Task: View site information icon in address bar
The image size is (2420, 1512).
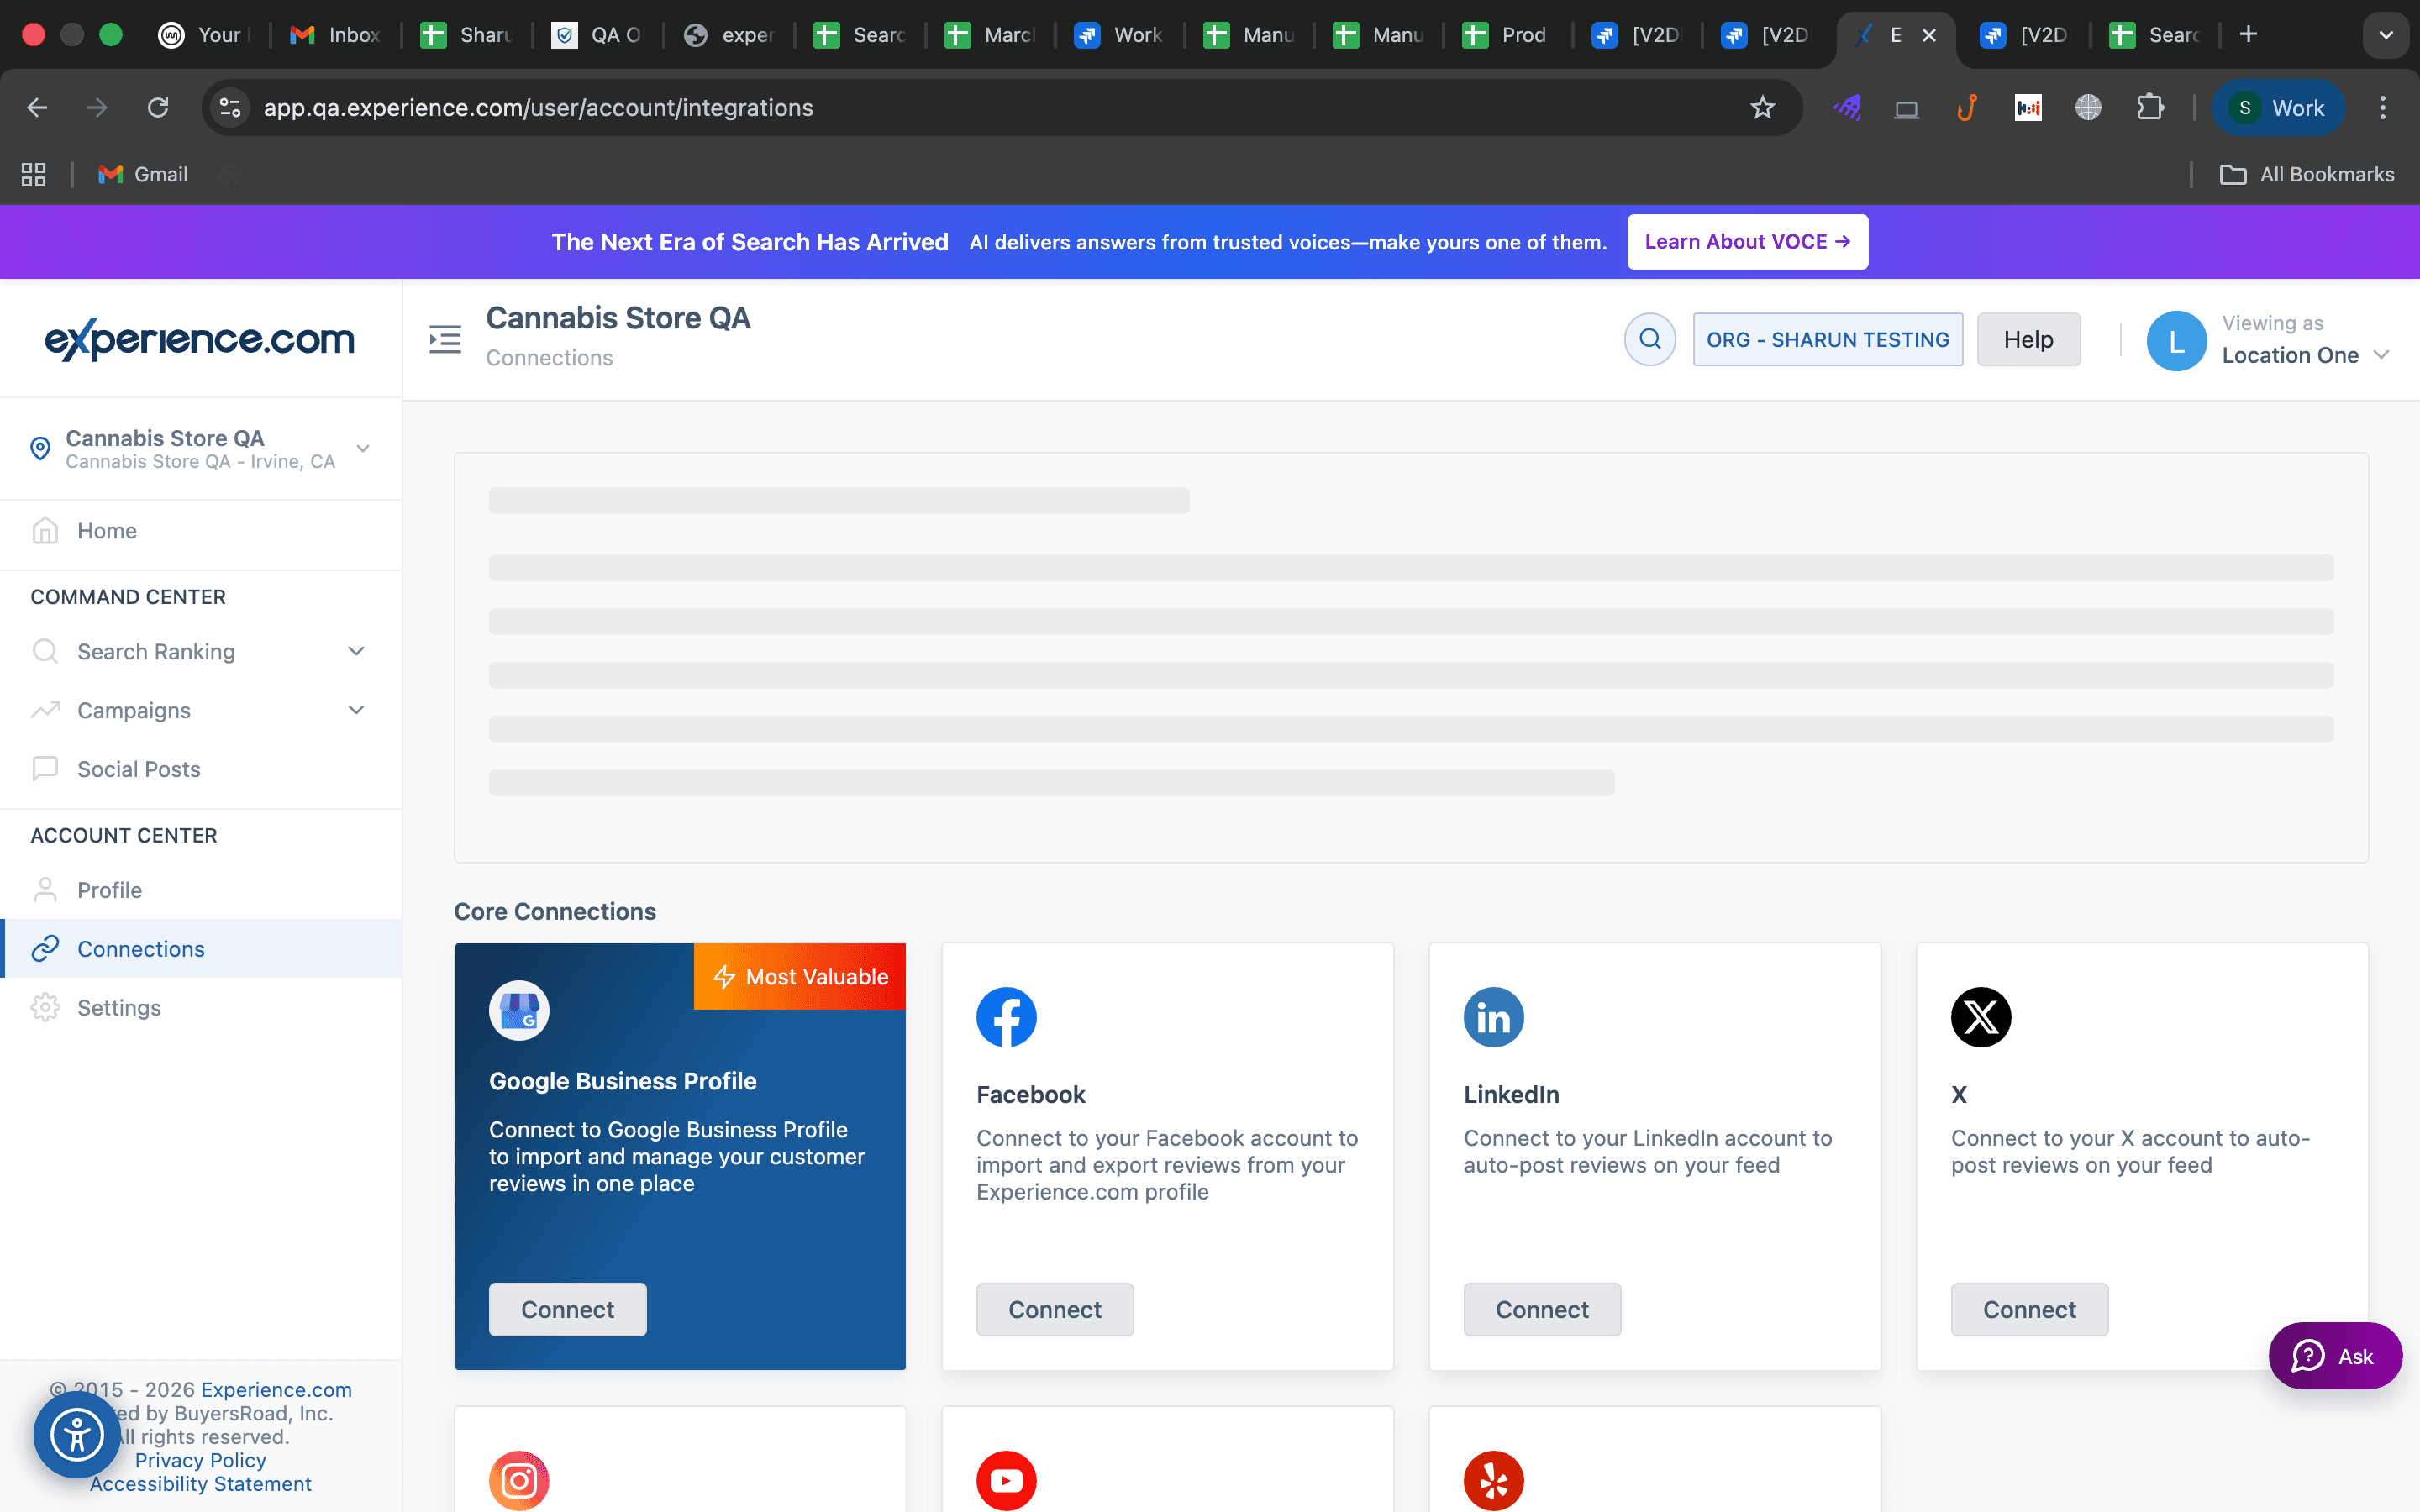Action: pos(230,107)
